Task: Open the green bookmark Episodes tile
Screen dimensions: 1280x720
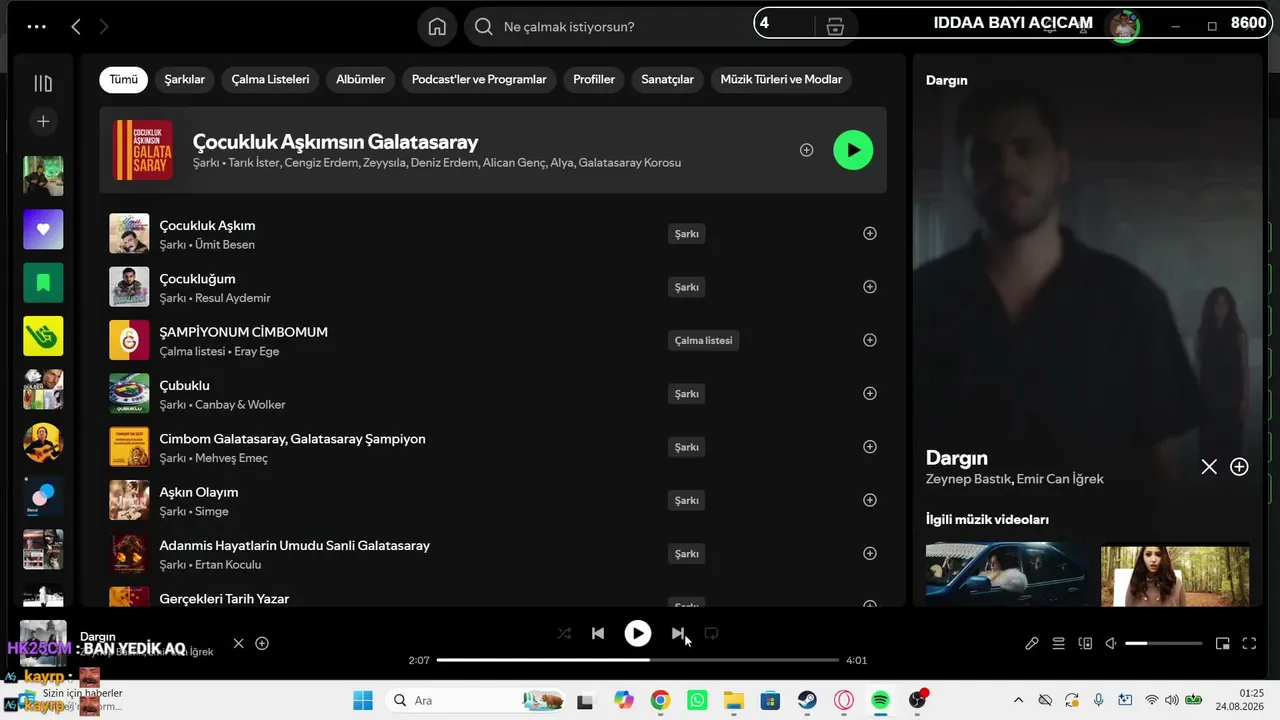Action: coord(43,283)
